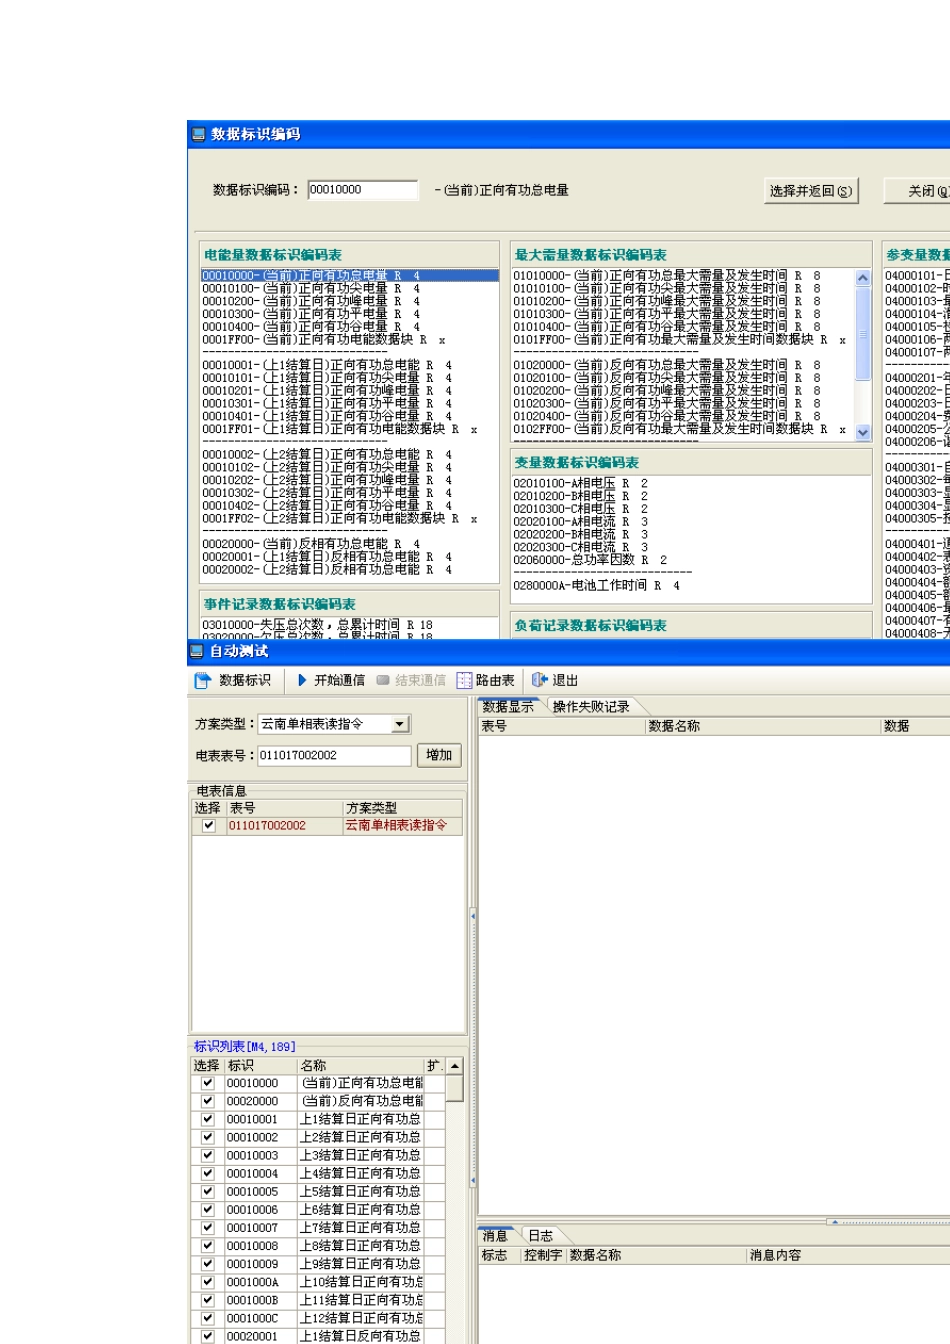
Task: Switch to the 操作失败记录 tab
Action: click(x=591, y=707)
